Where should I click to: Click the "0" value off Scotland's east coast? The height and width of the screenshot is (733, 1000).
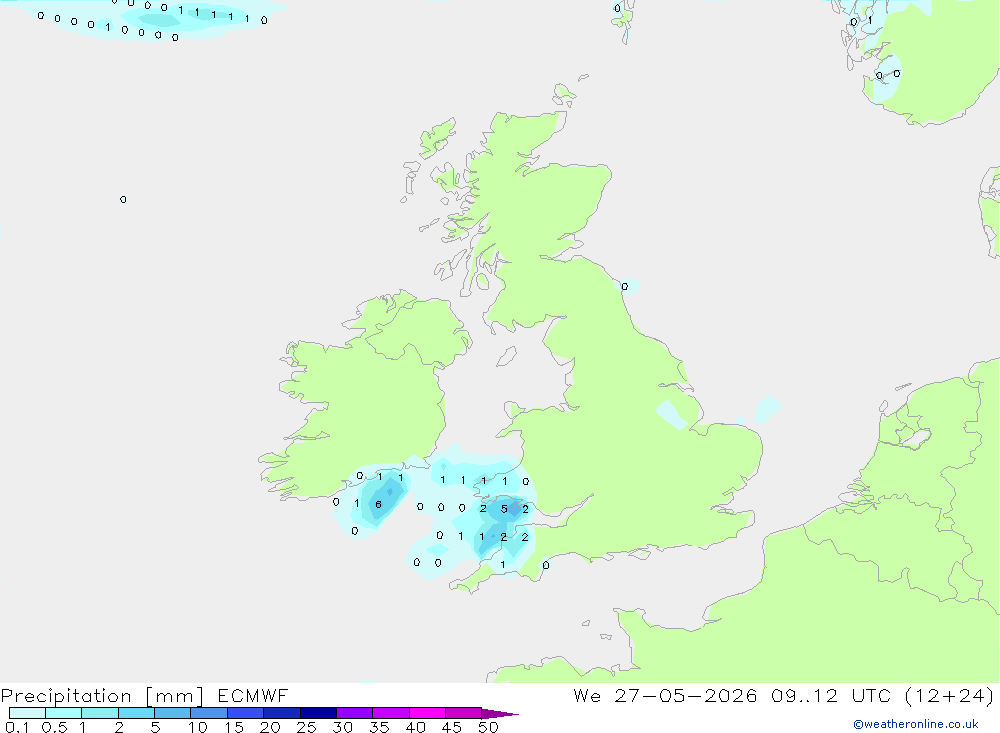coord(624,286)
